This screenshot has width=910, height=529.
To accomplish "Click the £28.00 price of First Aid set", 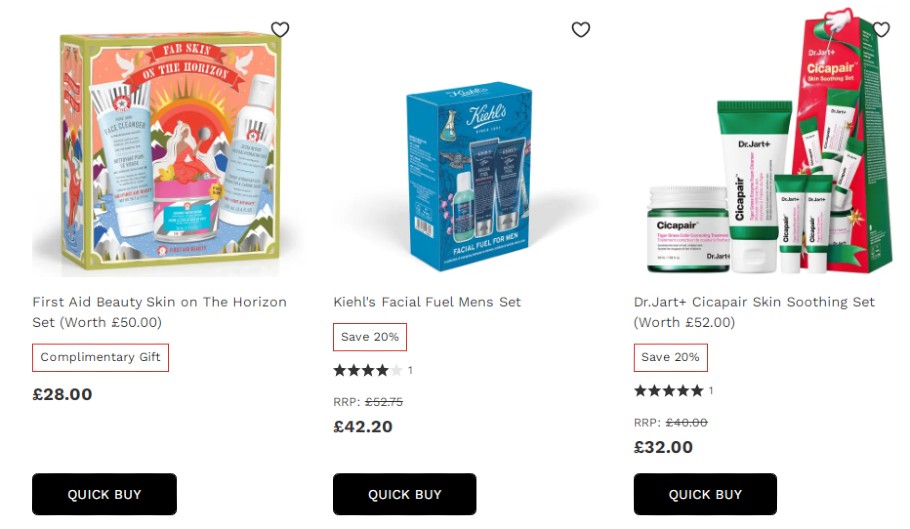I will point(62,394).
